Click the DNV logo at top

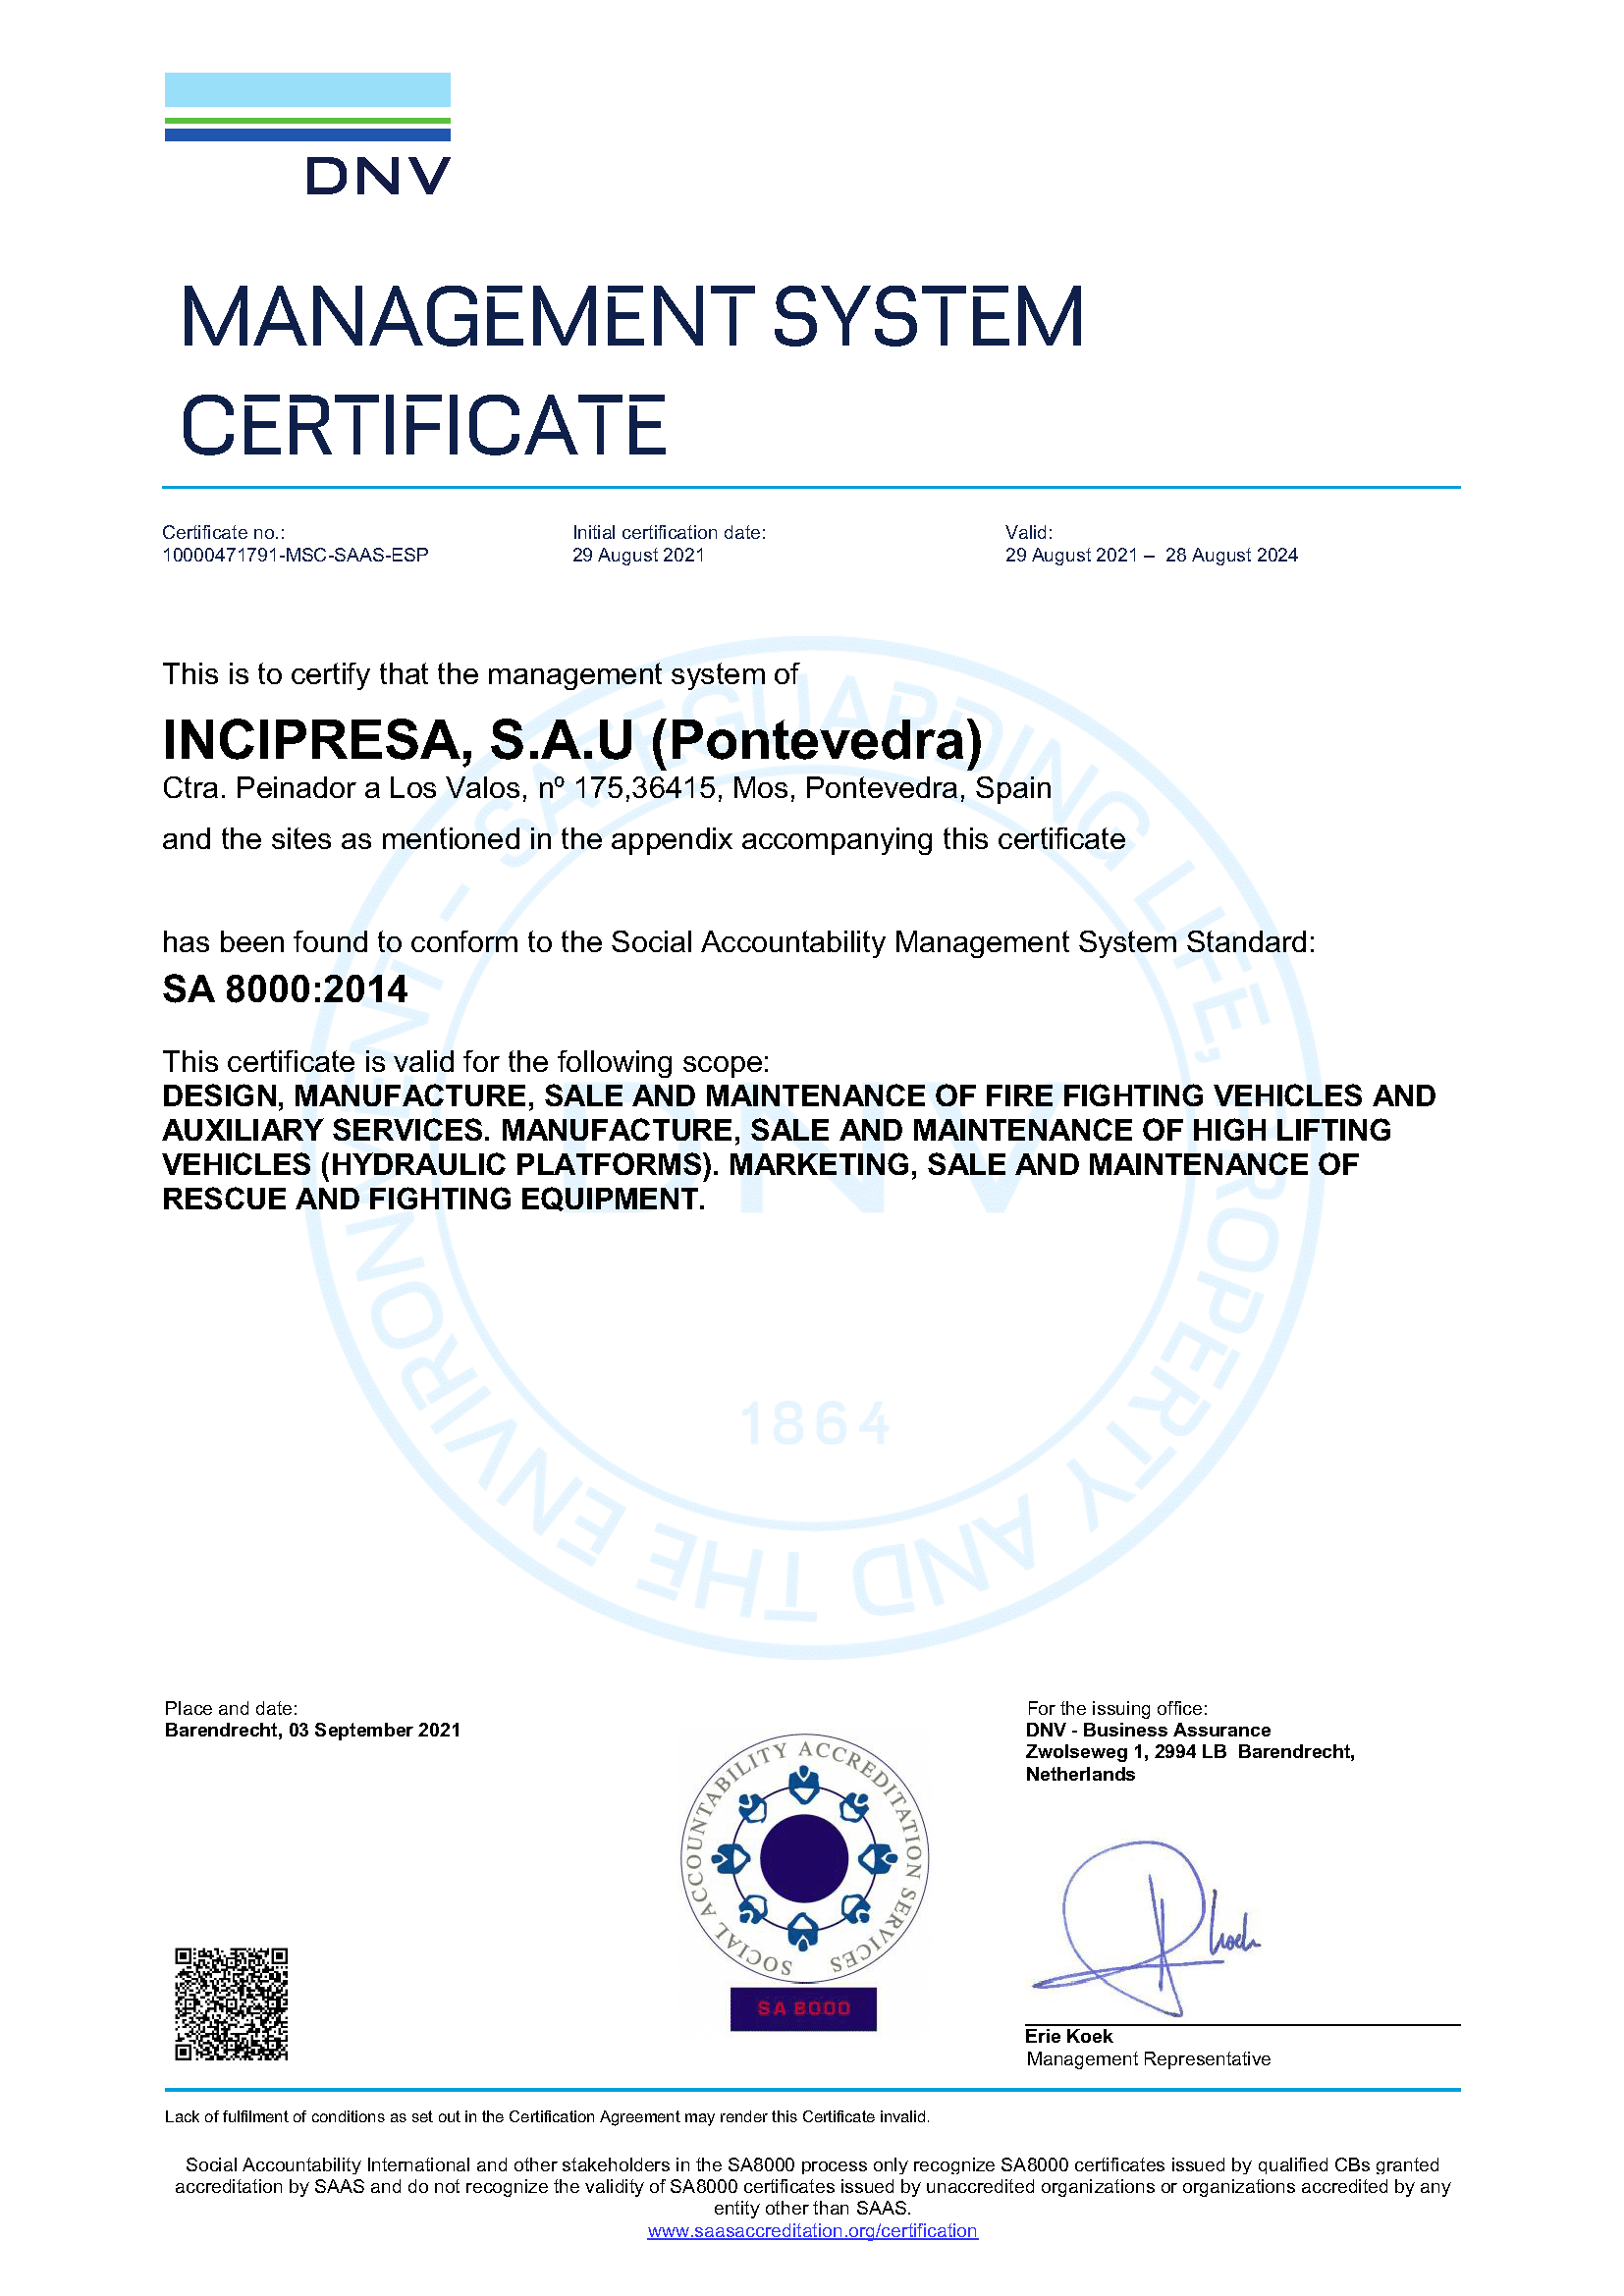tap(307, 133)
